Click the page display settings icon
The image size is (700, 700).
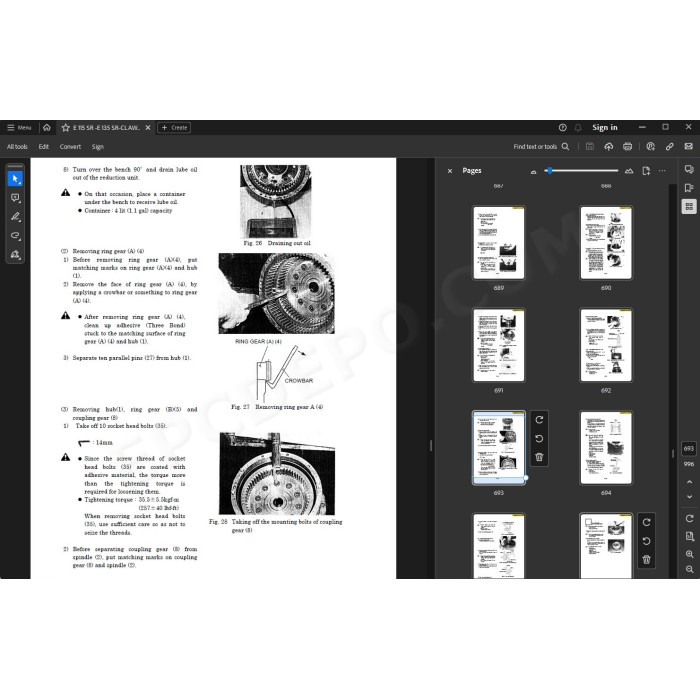pos(689,536)
